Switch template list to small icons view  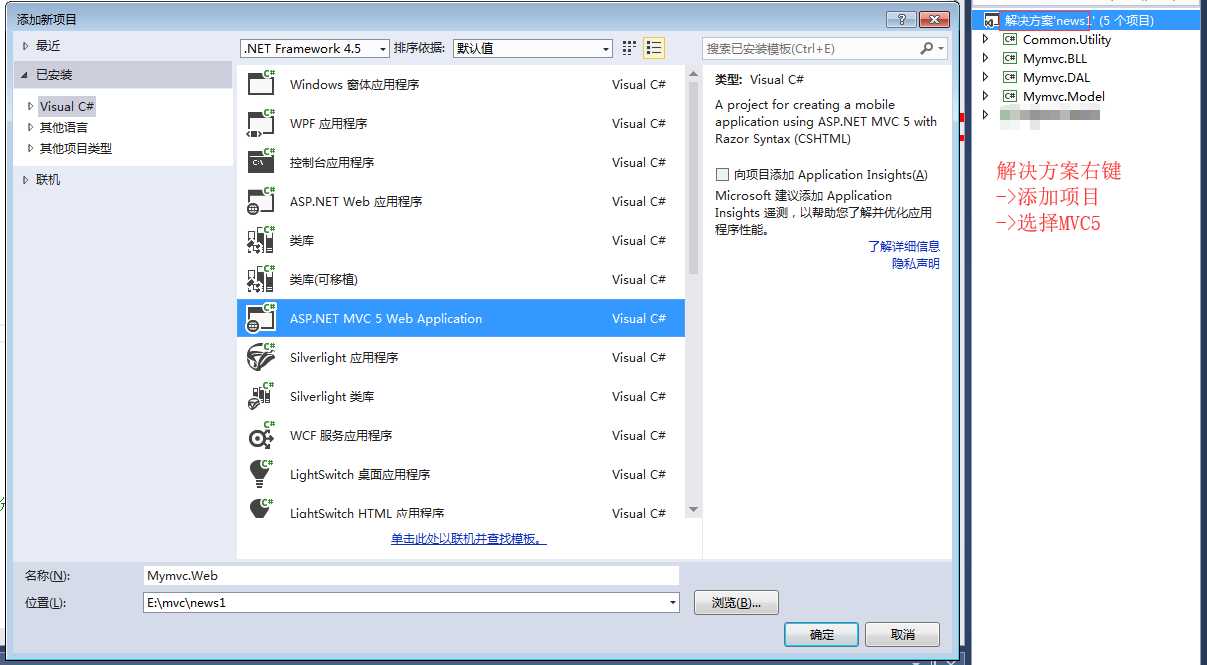[630, 48]
